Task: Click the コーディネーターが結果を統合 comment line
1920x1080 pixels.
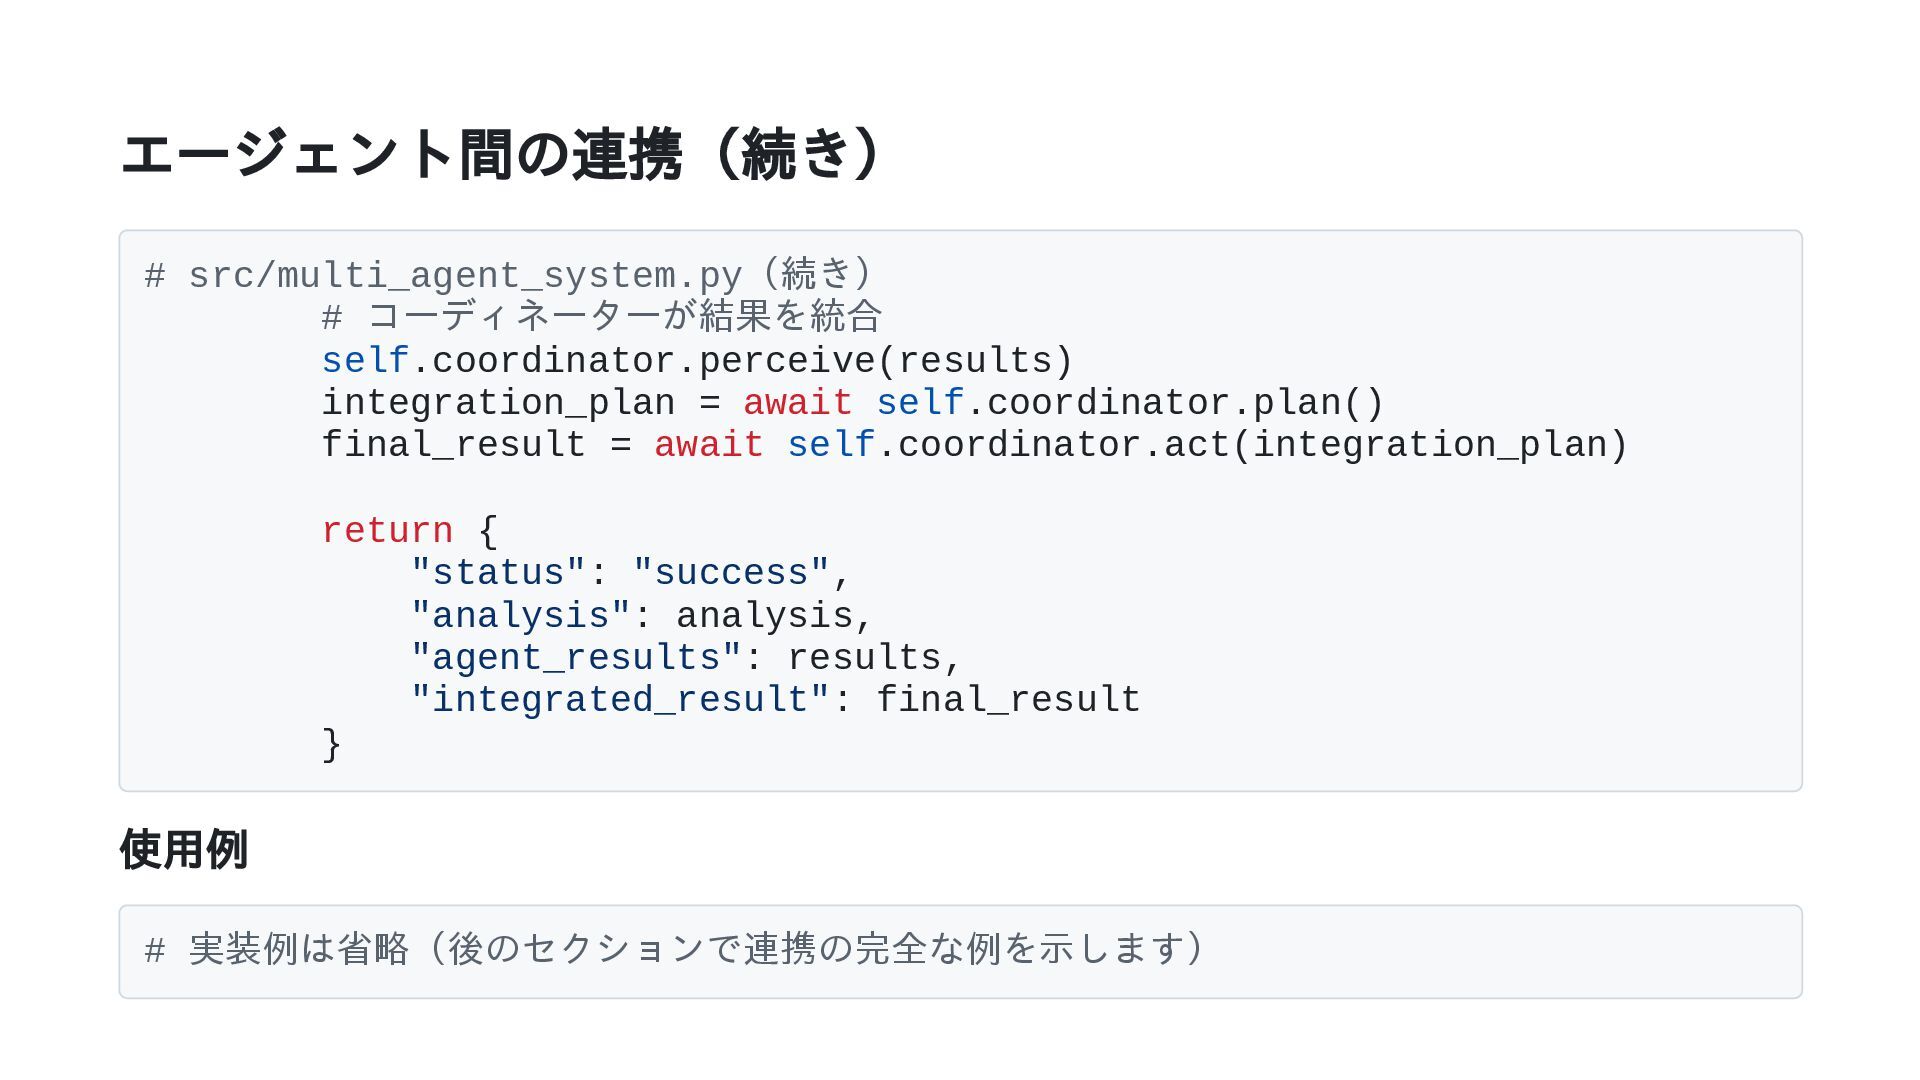Action: coord(602,317)
